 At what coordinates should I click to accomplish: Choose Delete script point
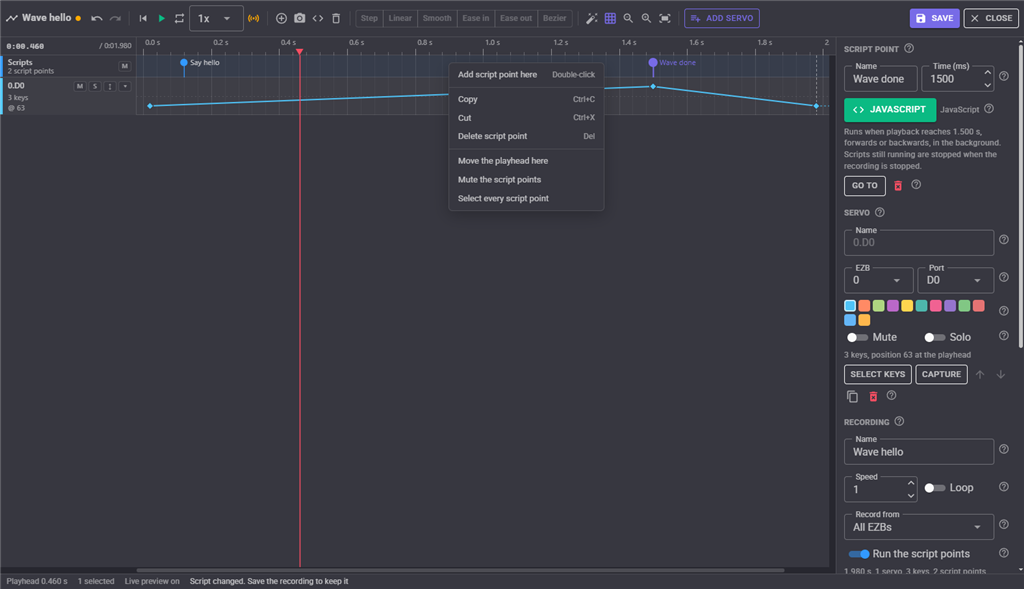point(526,136)
